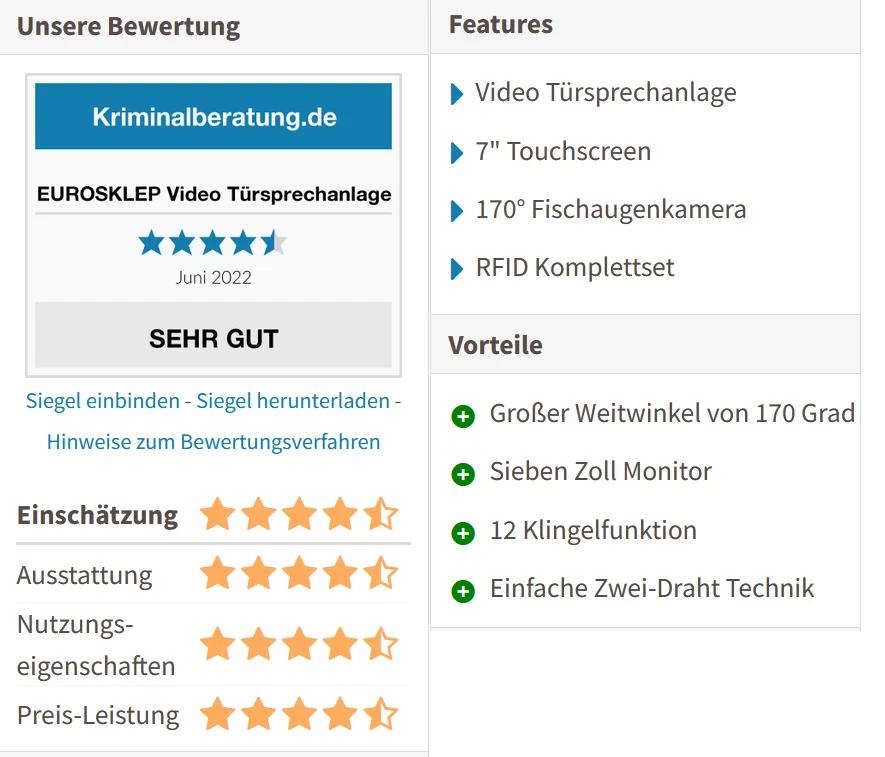Click the blue stars in the seal
The height and width of the screenshot is (757, 885).
[x=213, y=242]
